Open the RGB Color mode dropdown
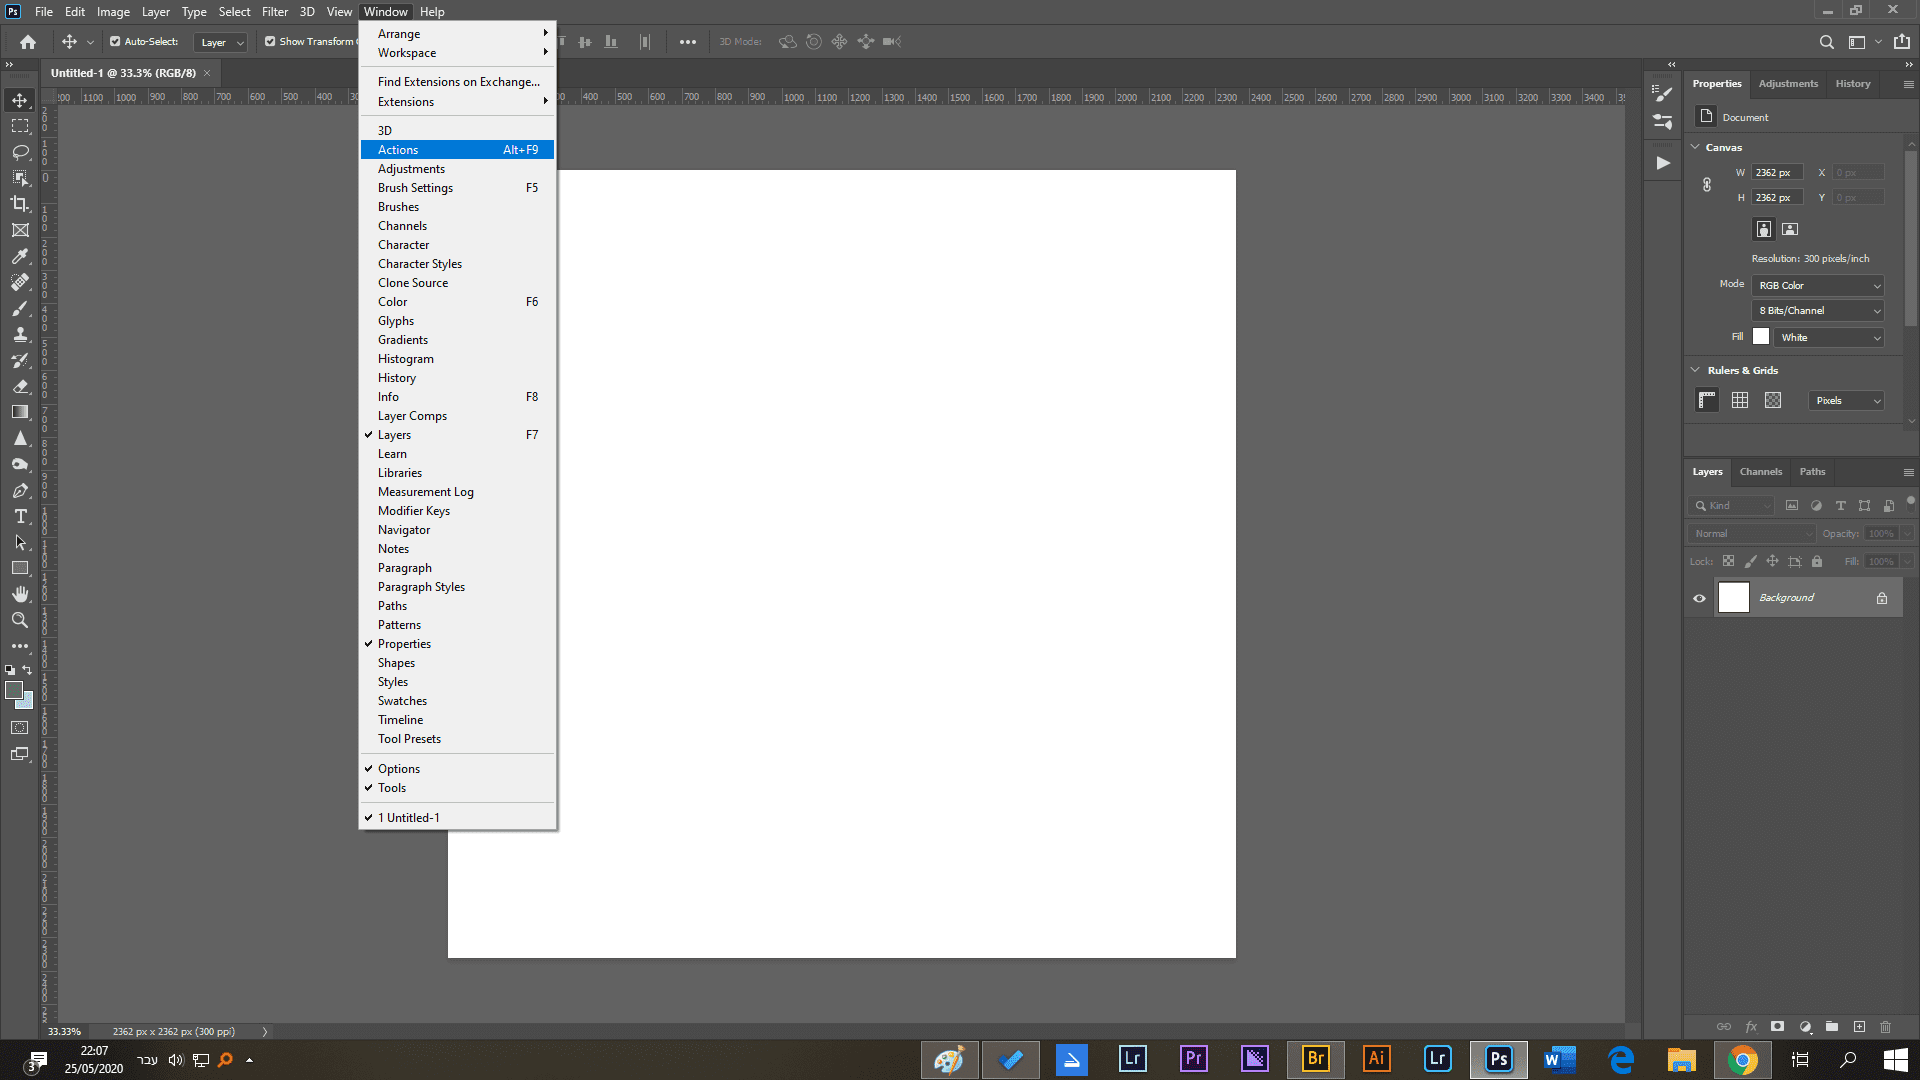 (1818, 286)
